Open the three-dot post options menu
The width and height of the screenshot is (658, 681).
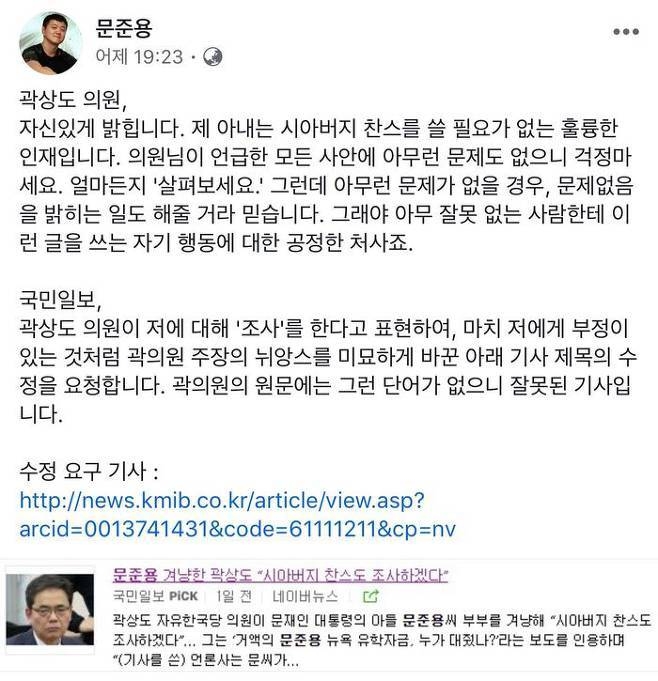pyautogui.click(x=626, y=32)
